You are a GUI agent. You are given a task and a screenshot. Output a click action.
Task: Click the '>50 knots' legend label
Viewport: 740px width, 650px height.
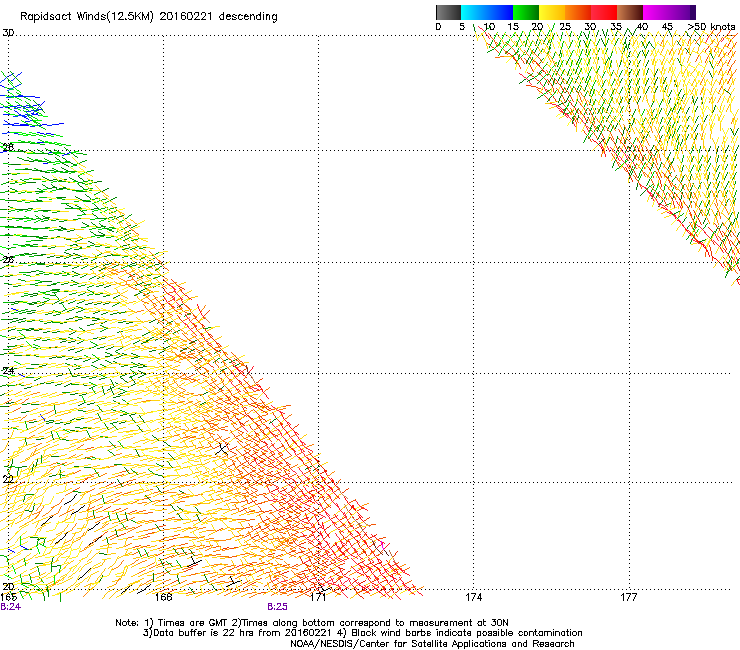click(x=711, y=27)
